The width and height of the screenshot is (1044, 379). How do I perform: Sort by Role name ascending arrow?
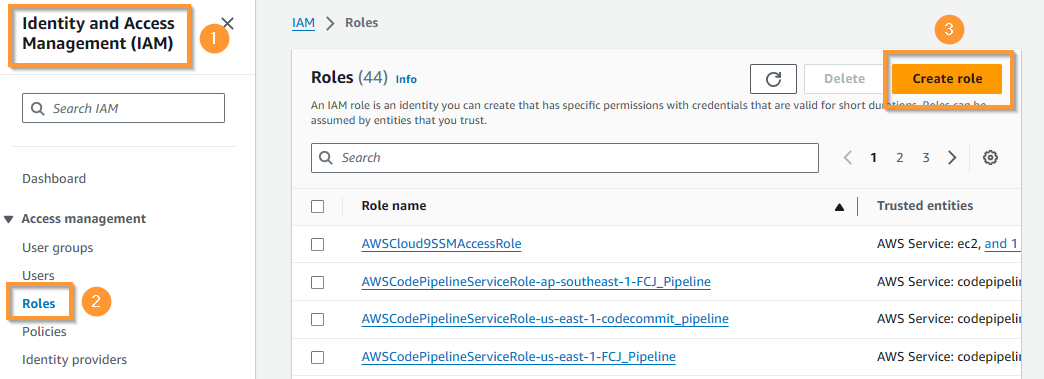[x=839, y=207]
